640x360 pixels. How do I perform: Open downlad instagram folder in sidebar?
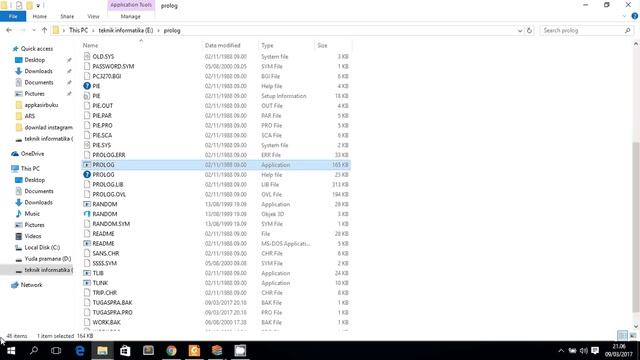tap(48, 127)
